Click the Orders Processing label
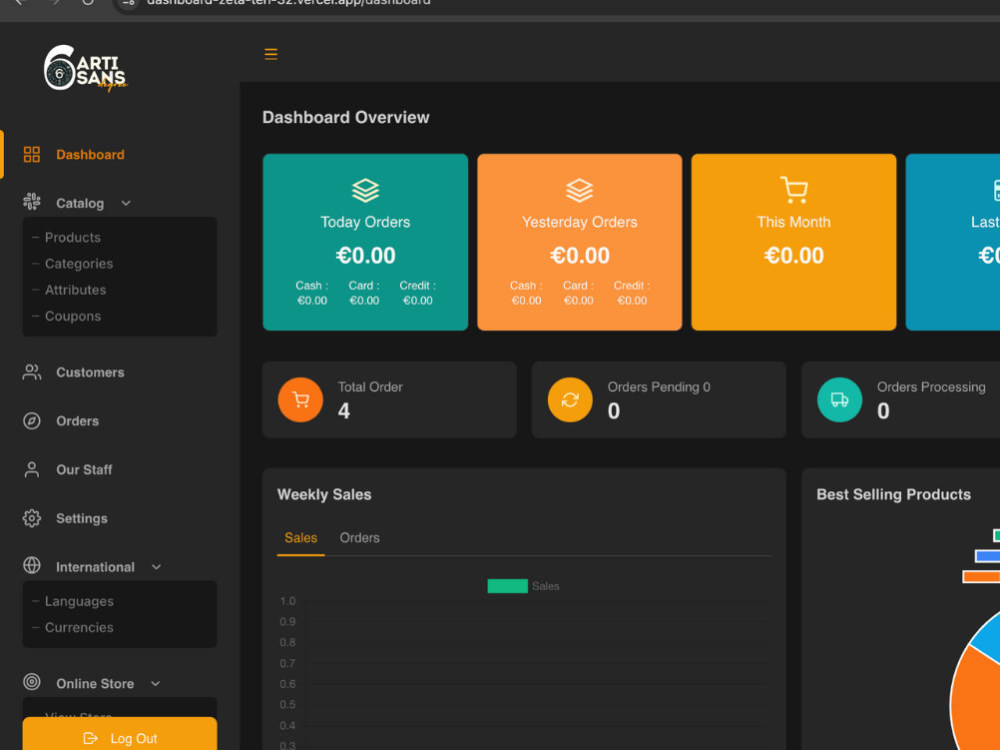 point(930,386)
